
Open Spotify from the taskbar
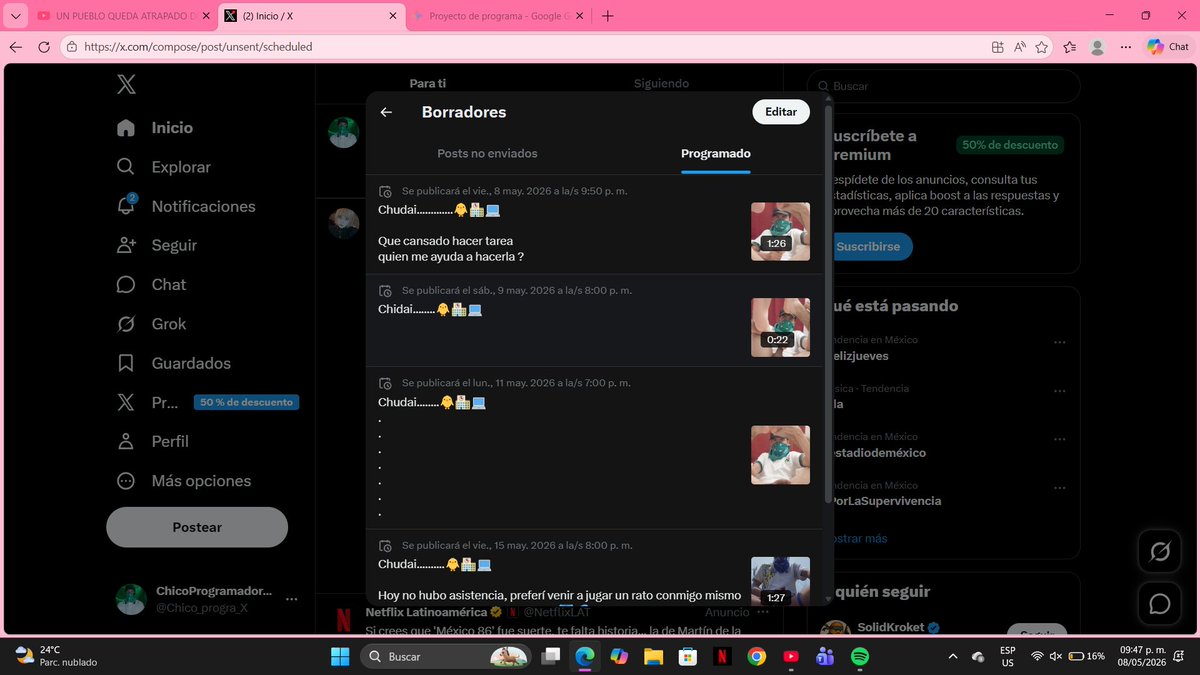point(859,657)
